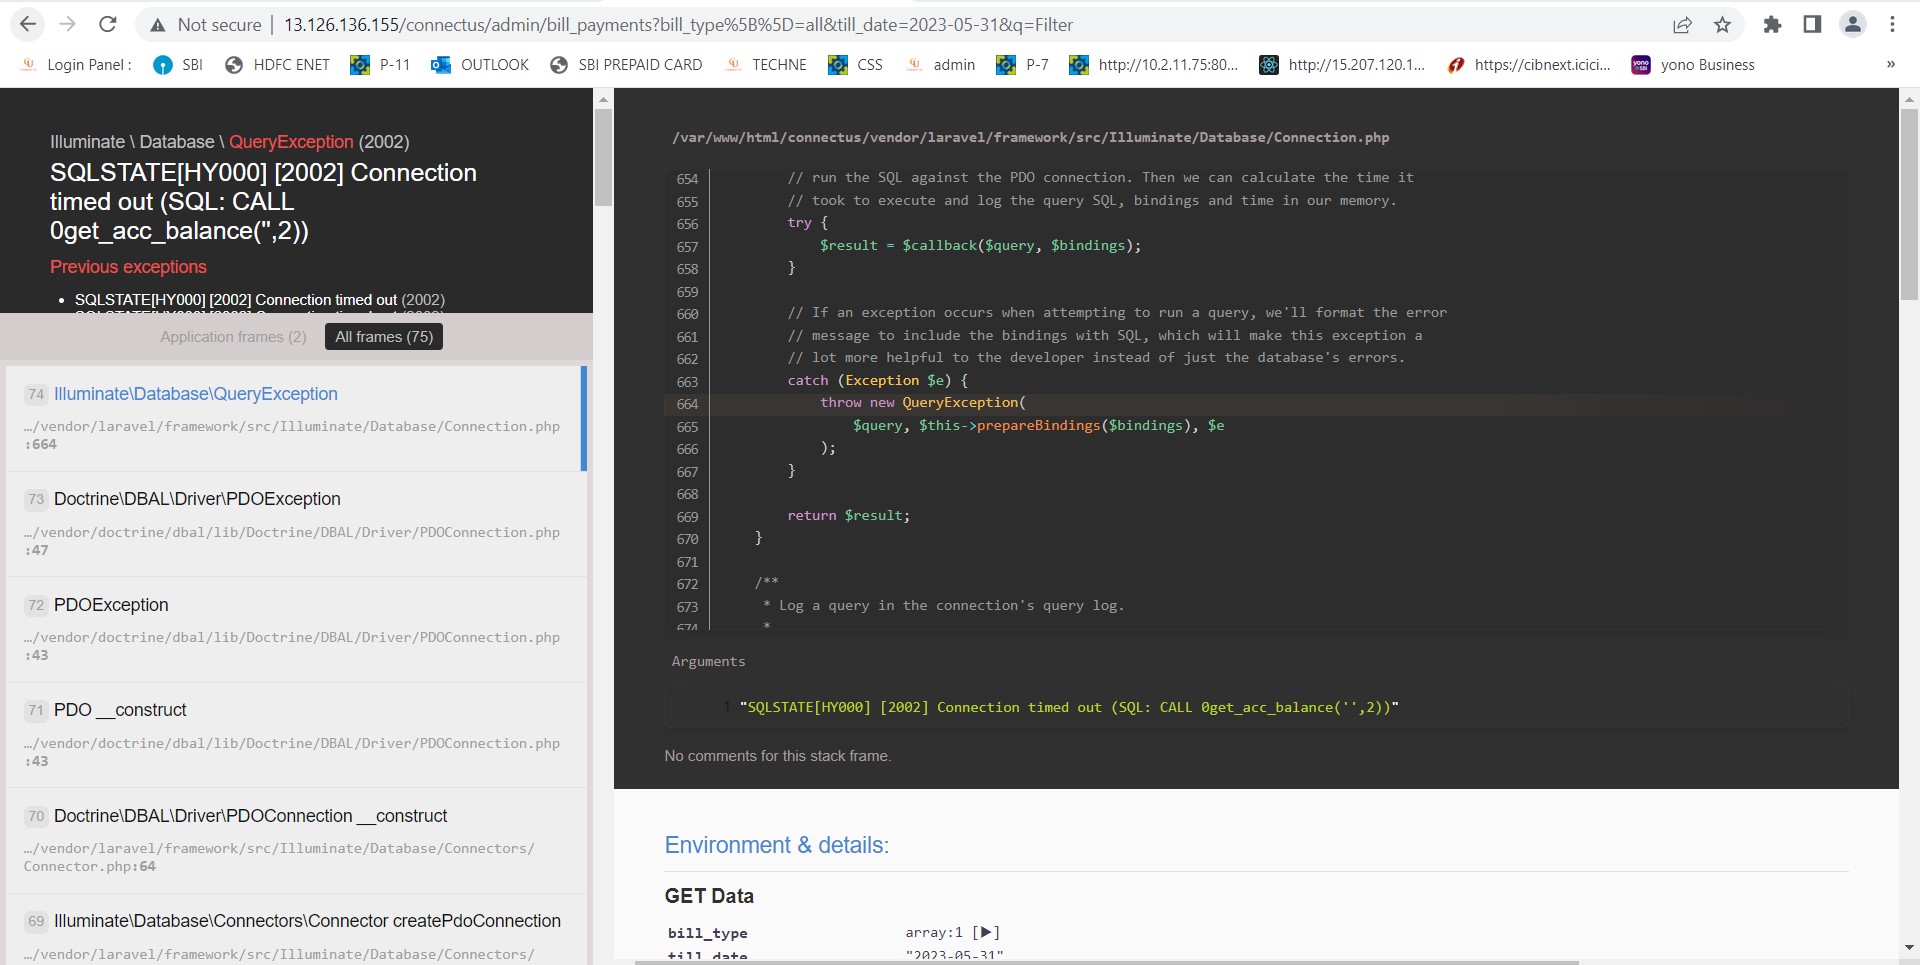This screenshot has height=965, width=1920.
Task: Open the profile avatar menu
Action: 1852,25
